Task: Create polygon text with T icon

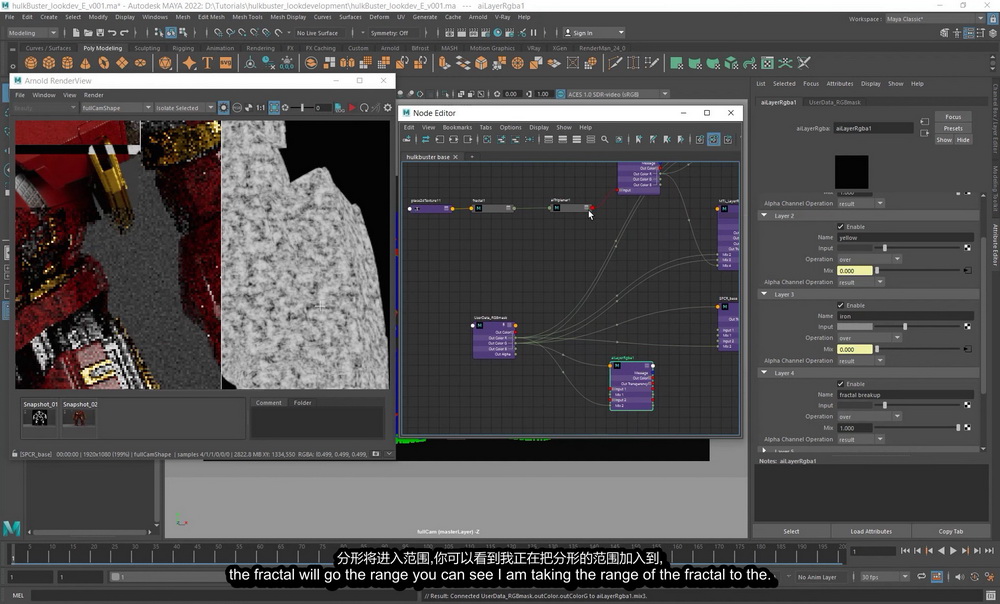Action: 207,63
